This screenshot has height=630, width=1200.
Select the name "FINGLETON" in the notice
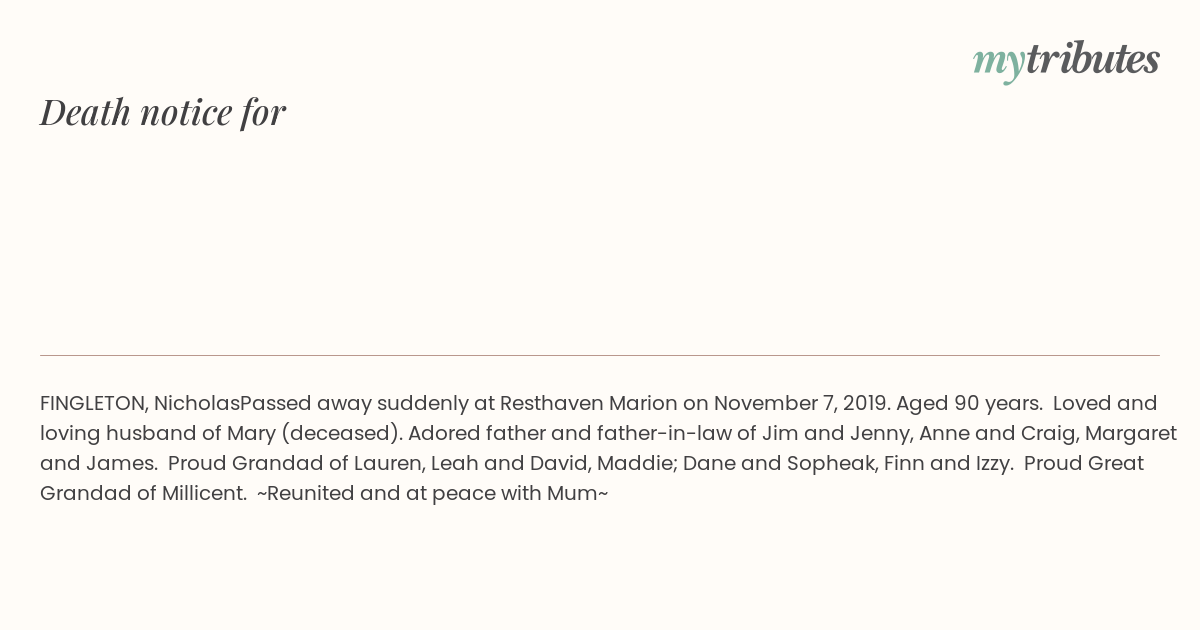click(x=92, y=404)
